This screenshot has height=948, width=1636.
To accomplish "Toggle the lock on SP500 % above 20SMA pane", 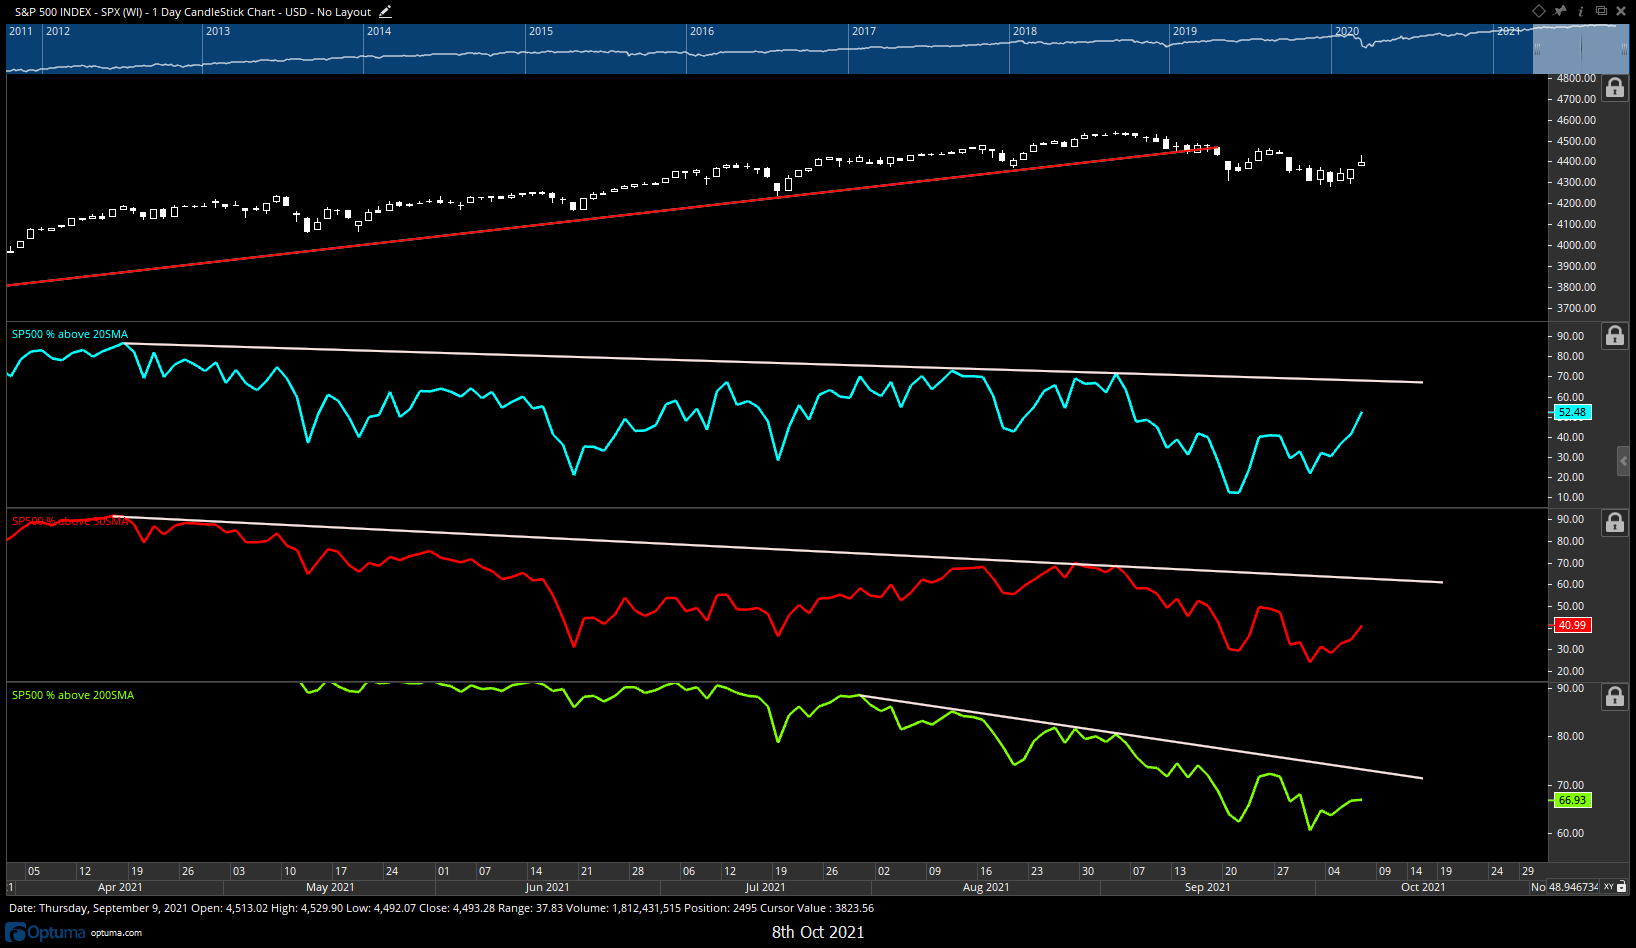I will 1615,336.
